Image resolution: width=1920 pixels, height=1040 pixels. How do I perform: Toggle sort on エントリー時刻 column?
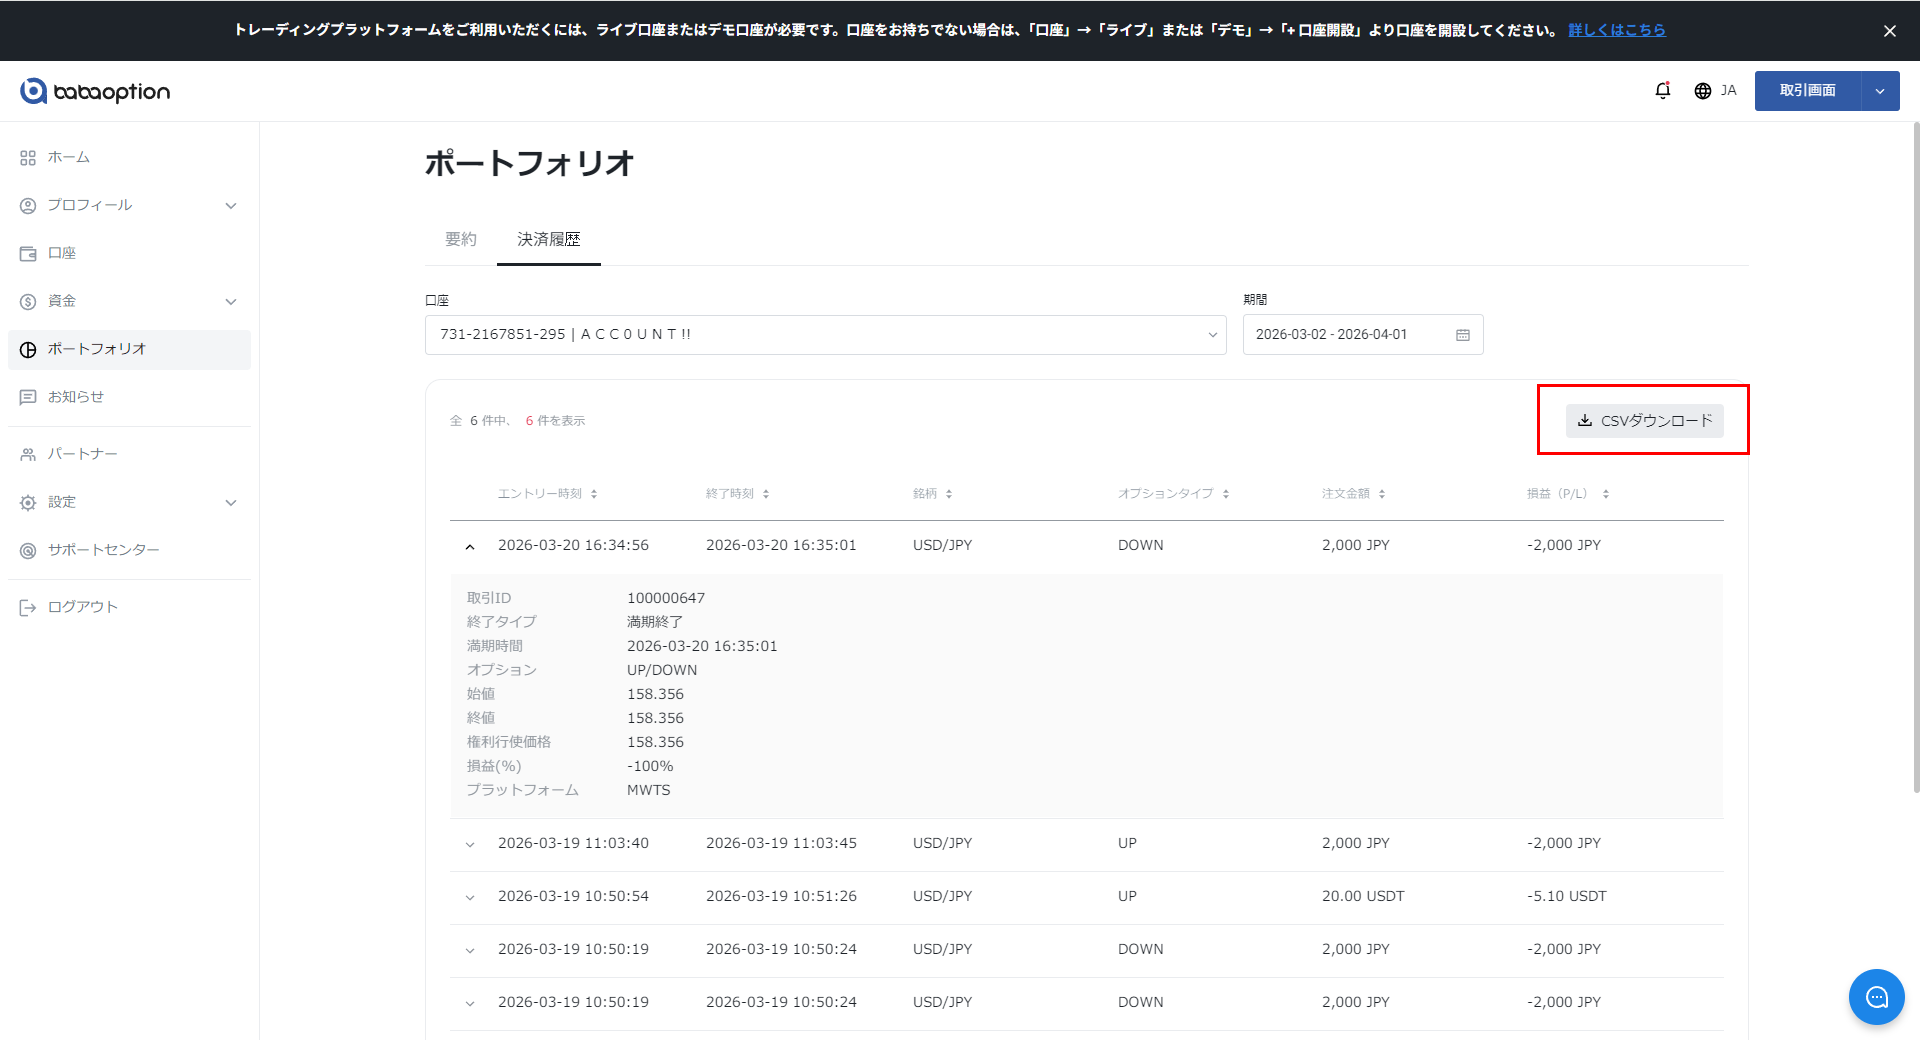594,493
